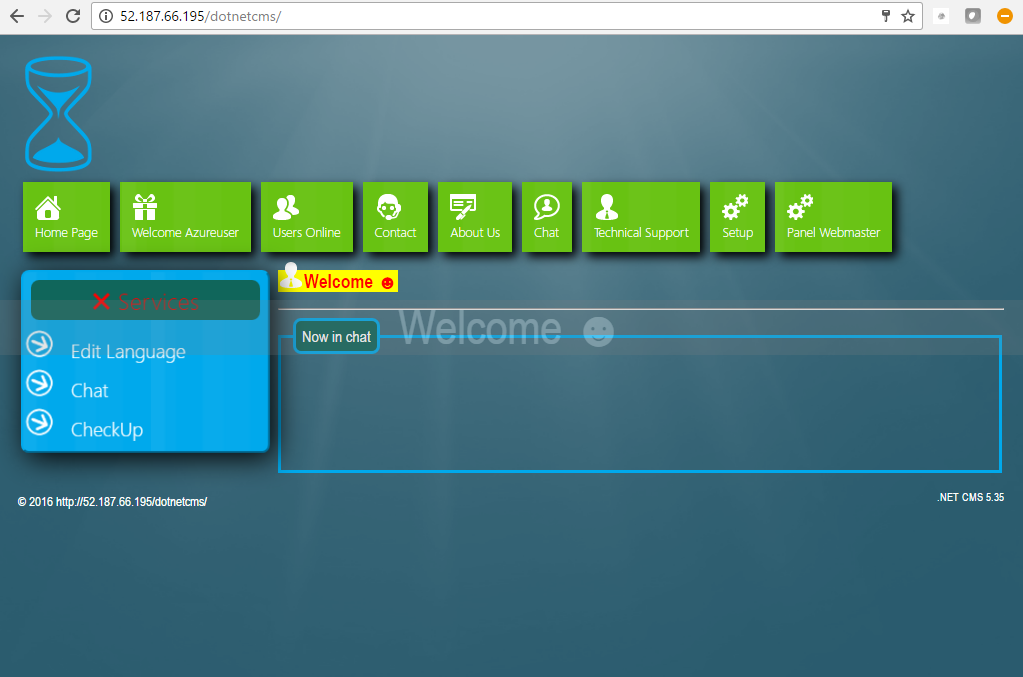The height and width of the screenshot is (677, 1023).
Task: Expand the arrow next to Chat in Services
Action: (x=39, y=383)
